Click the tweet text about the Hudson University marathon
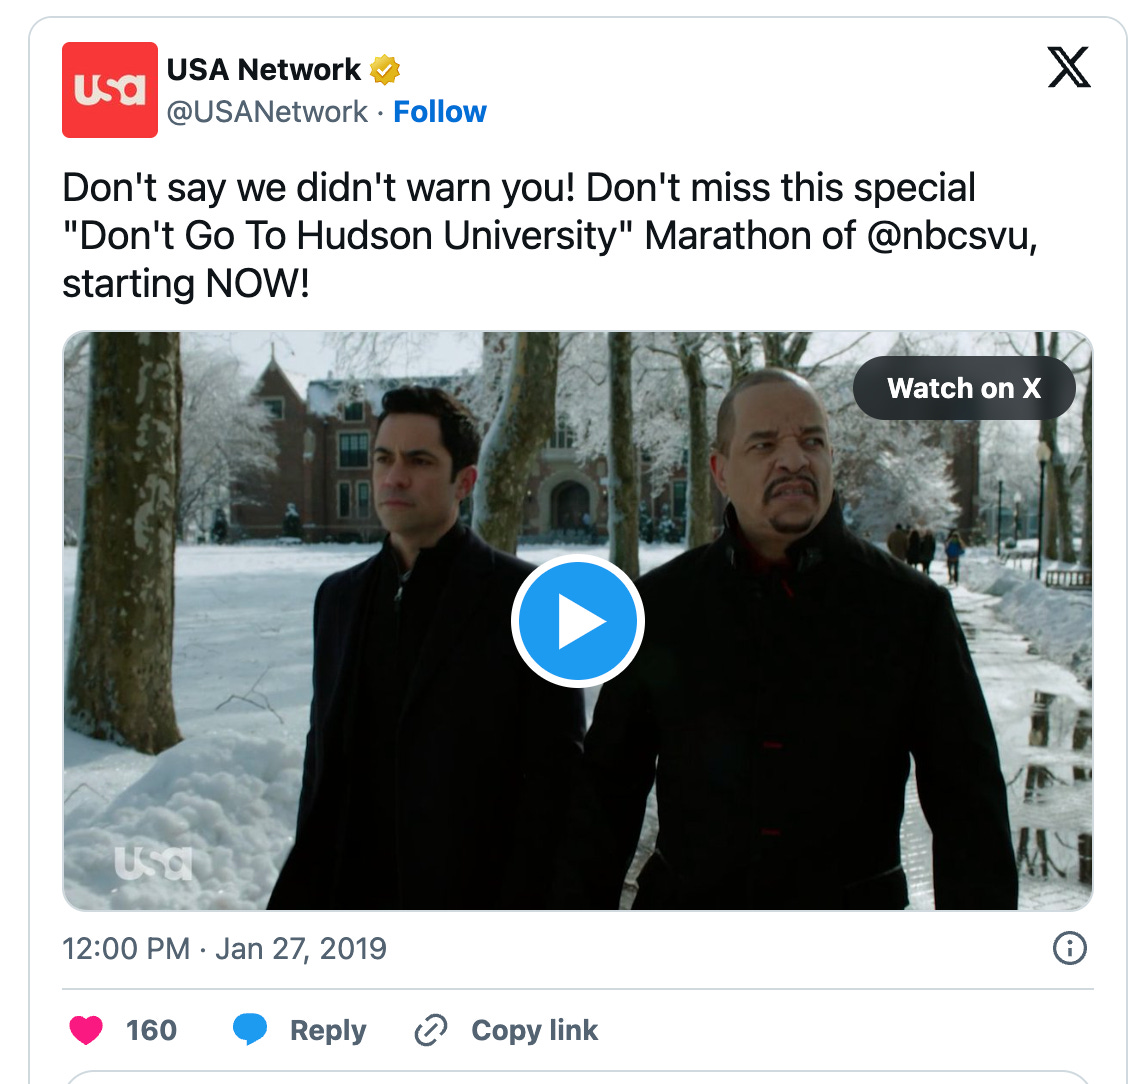Viewport: 1148px width, 1084px height. [549, 236]
